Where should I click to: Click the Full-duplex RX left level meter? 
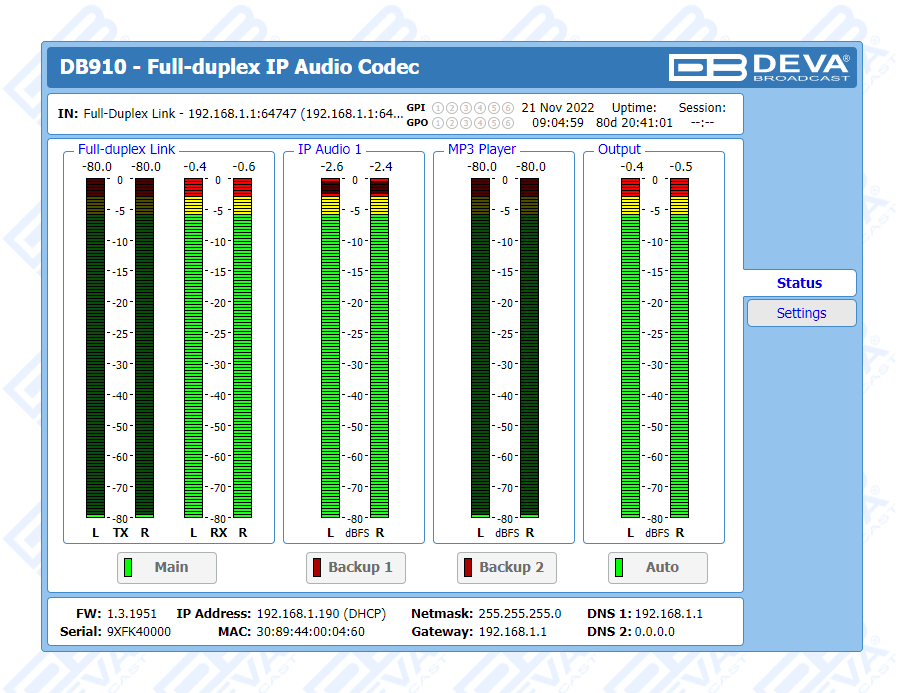coord(194,348)
